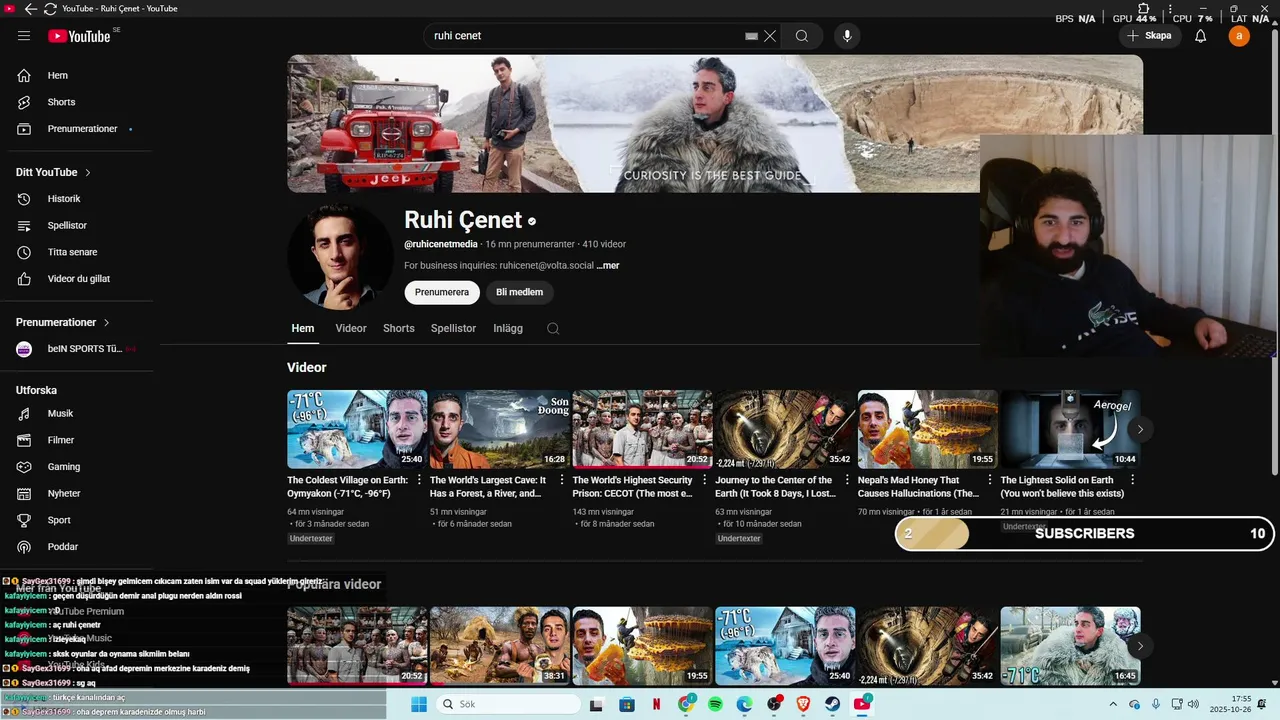Image resolution: width=1280 pixels, height=720 pixels.
Task: Click the Skapa button
Action: [x=1149, y=36]
